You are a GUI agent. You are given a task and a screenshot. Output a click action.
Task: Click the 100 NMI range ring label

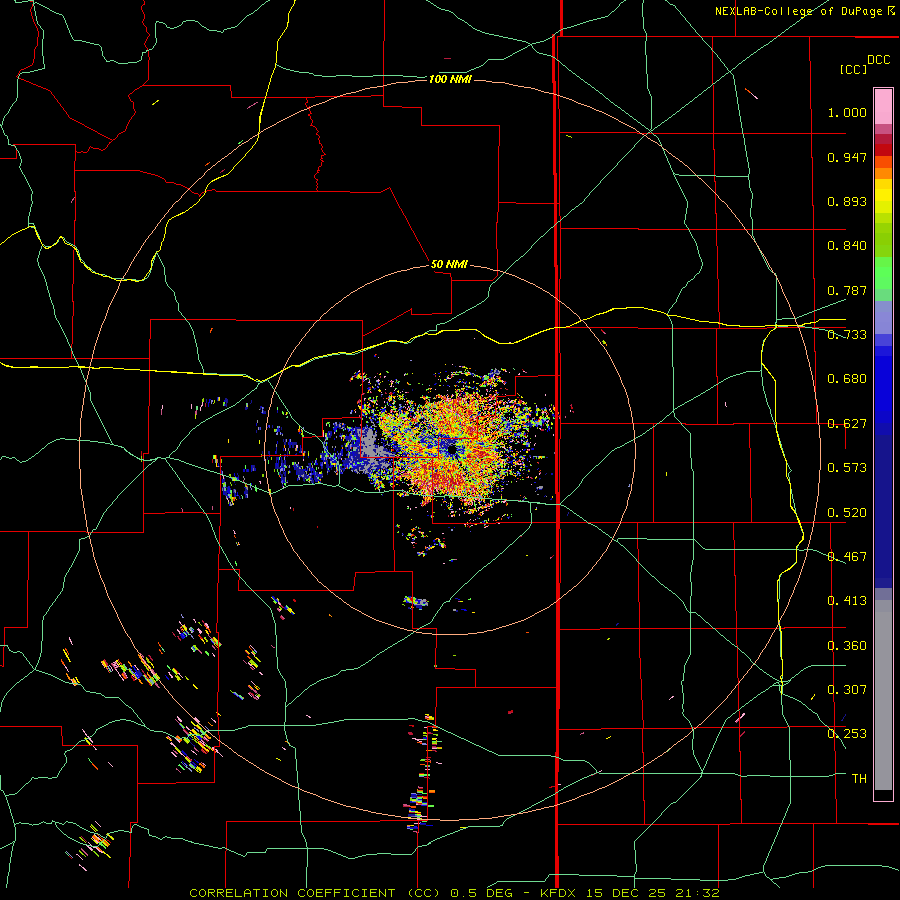pyautogui.click(x=450, y=79)
